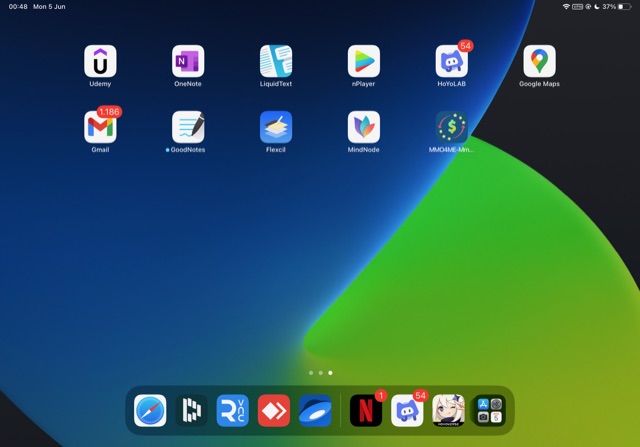Screen dimensions: 640x447
Task: Open the Flexcil app
Action: [x=276, y=127]
